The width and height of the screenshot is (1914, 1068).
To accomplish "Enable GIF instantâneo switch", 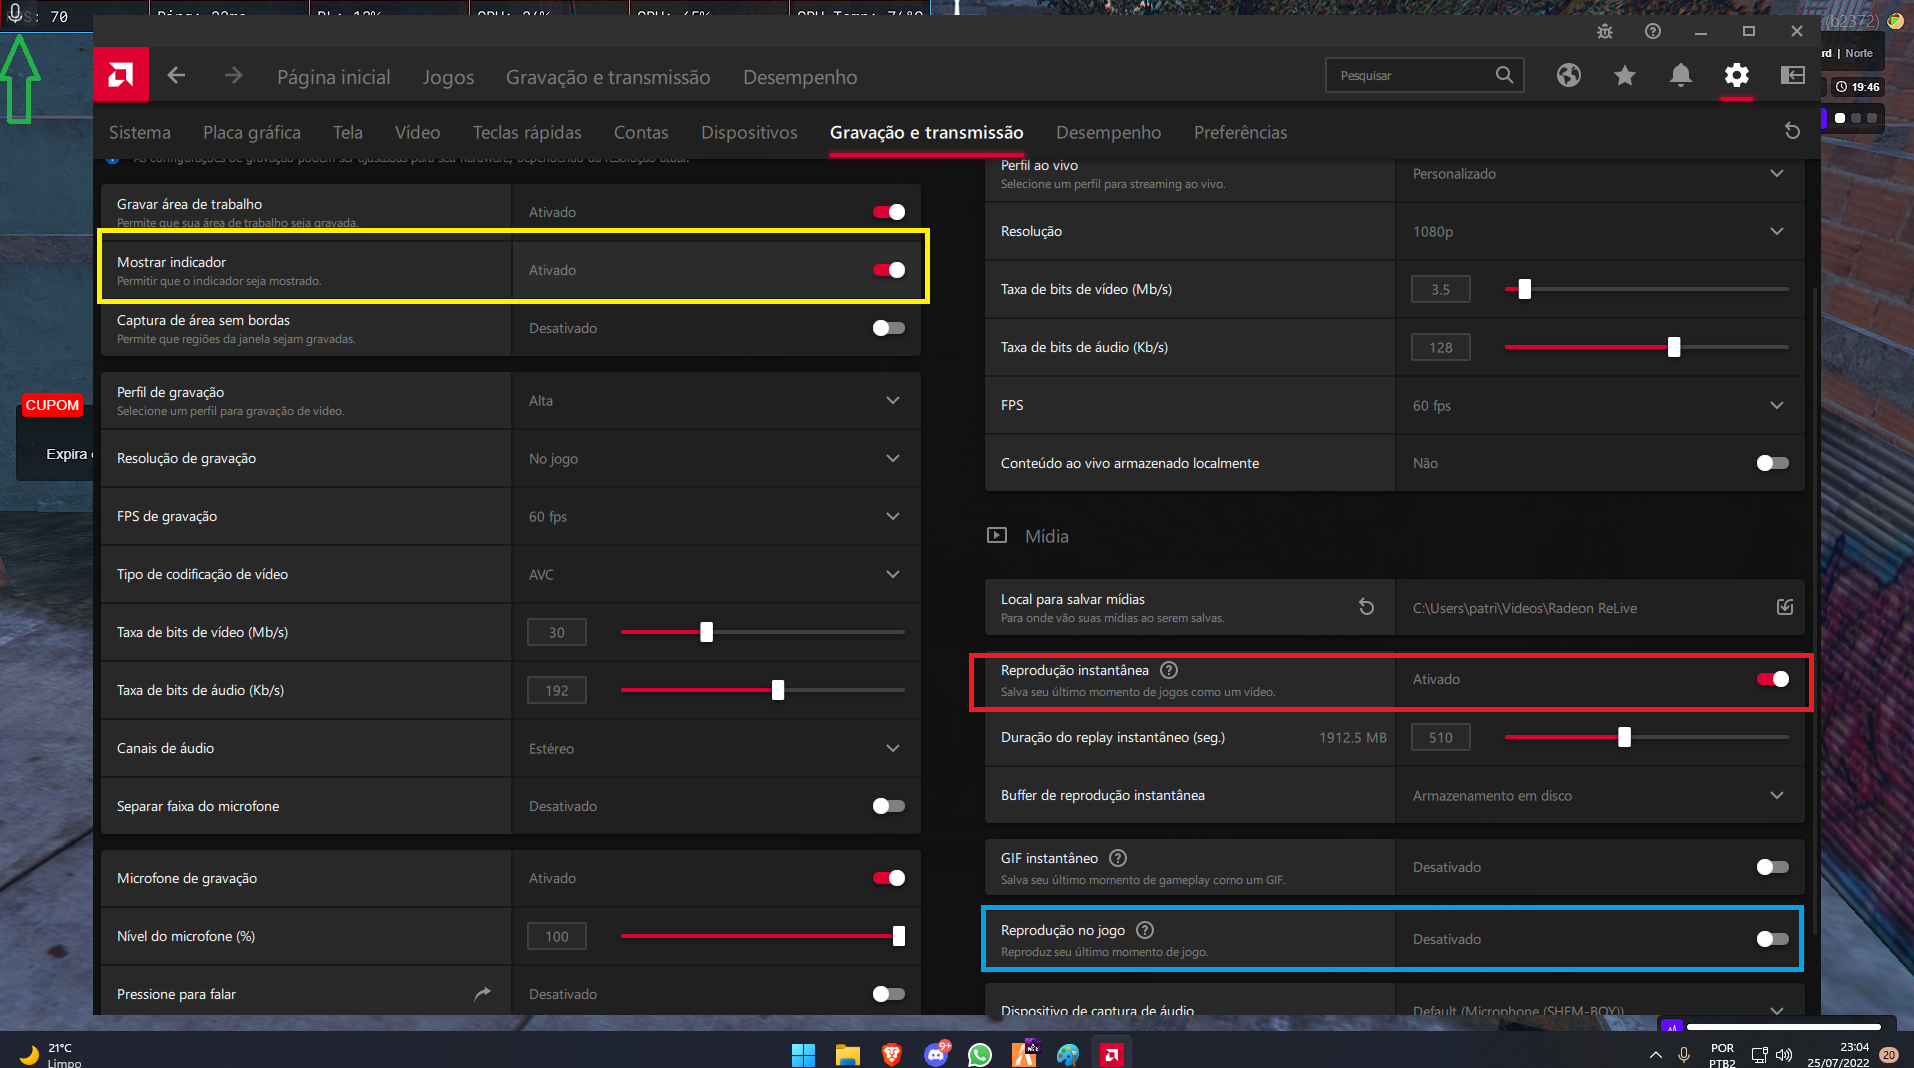I will tap(1772, 867).
